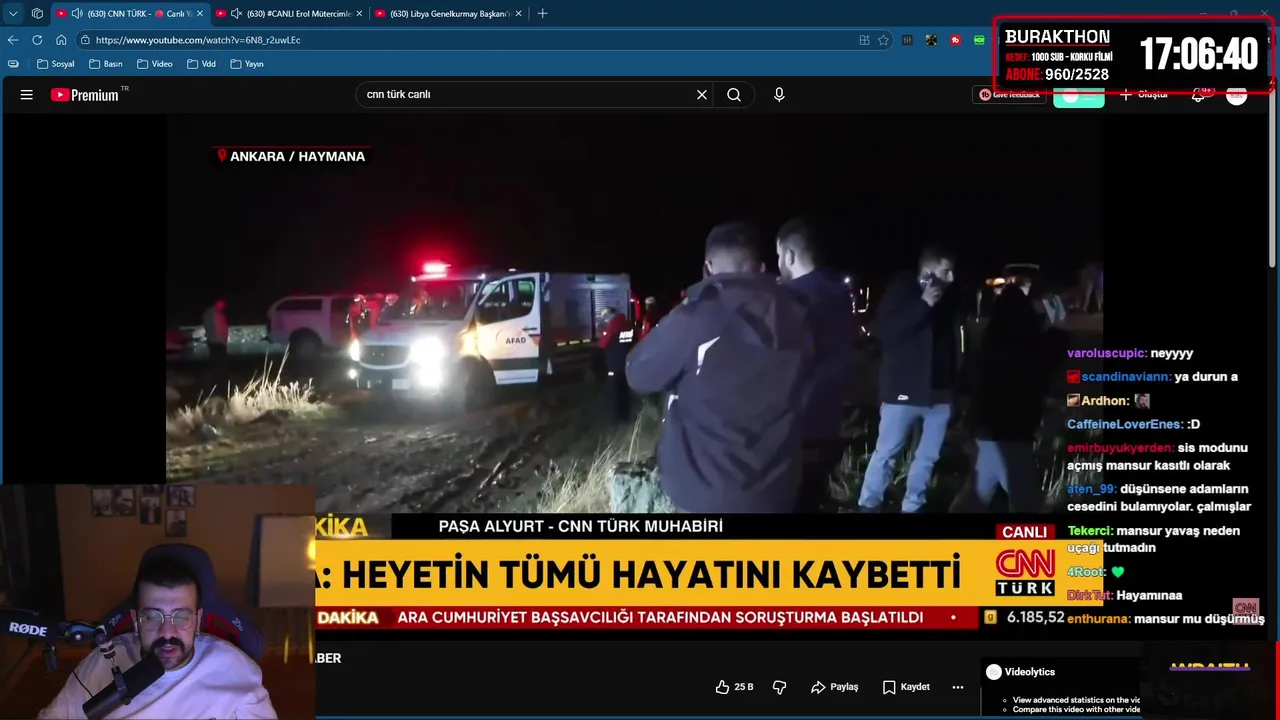Viewport: 1280px width, 720px height.
Task: Open the Video bookmarks folder
Action: coord(154,64)
